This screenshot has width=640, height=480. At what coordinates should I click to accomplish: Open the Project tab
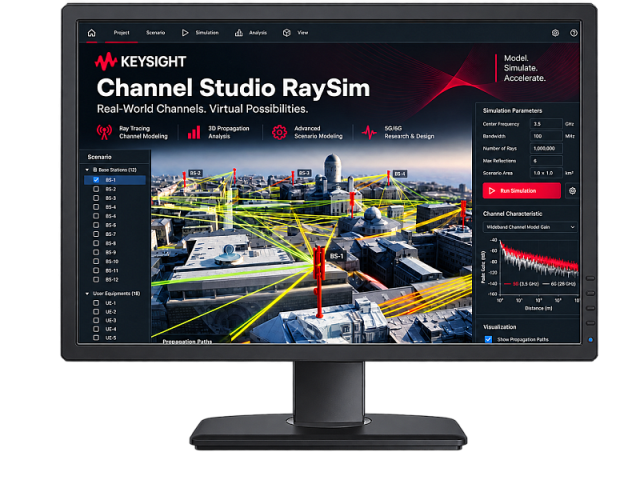click(121, 33)
